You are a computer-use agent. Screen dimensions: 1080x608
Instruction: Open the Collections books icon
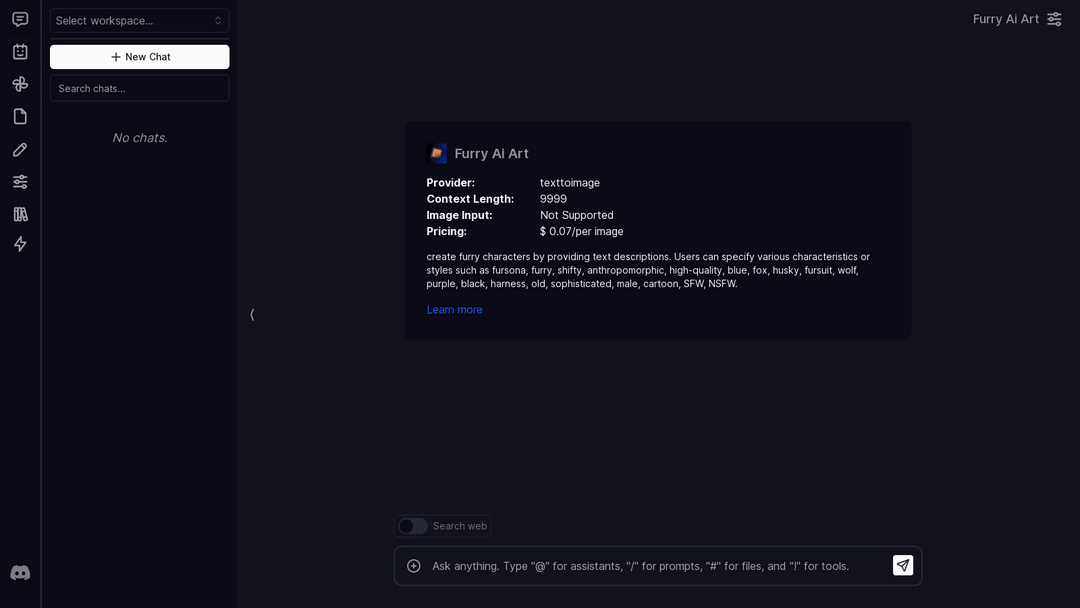coord(20,214)
